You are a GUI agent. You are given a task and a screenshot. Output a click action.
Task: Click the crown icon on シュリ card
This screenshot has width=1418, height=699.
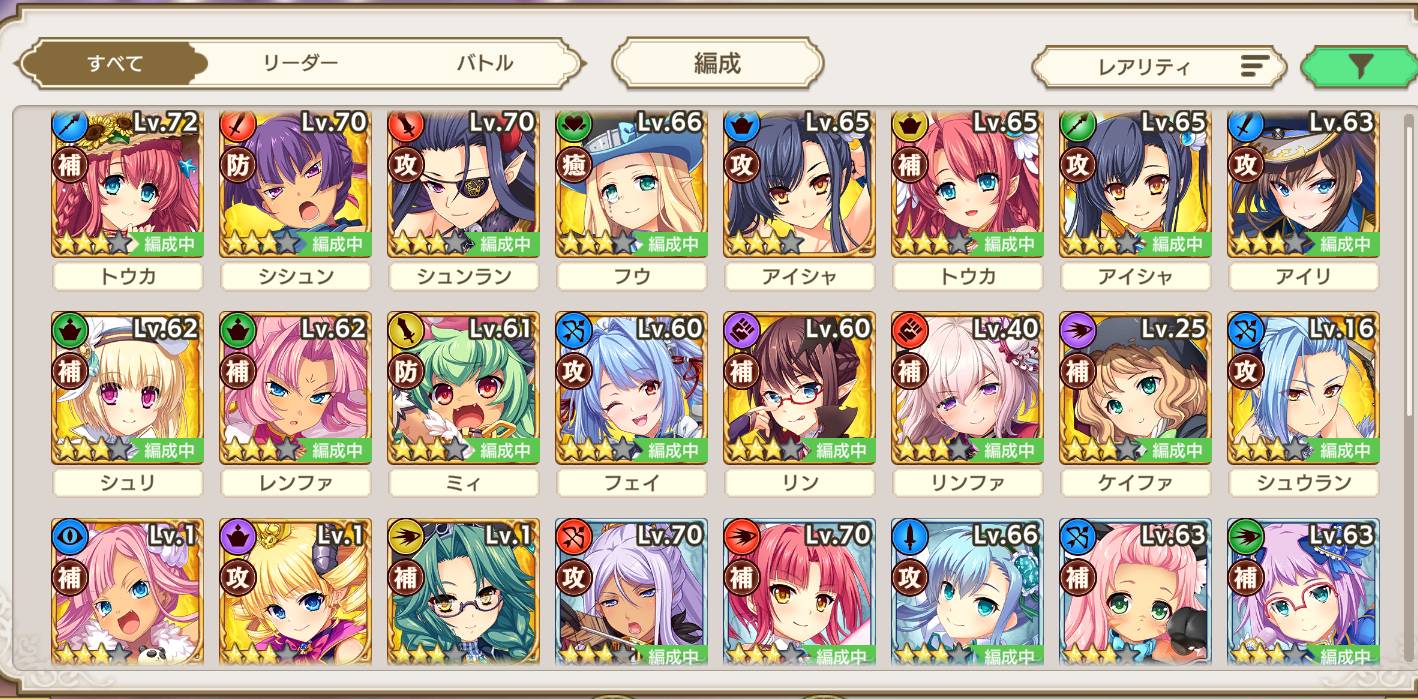point(69,331)
